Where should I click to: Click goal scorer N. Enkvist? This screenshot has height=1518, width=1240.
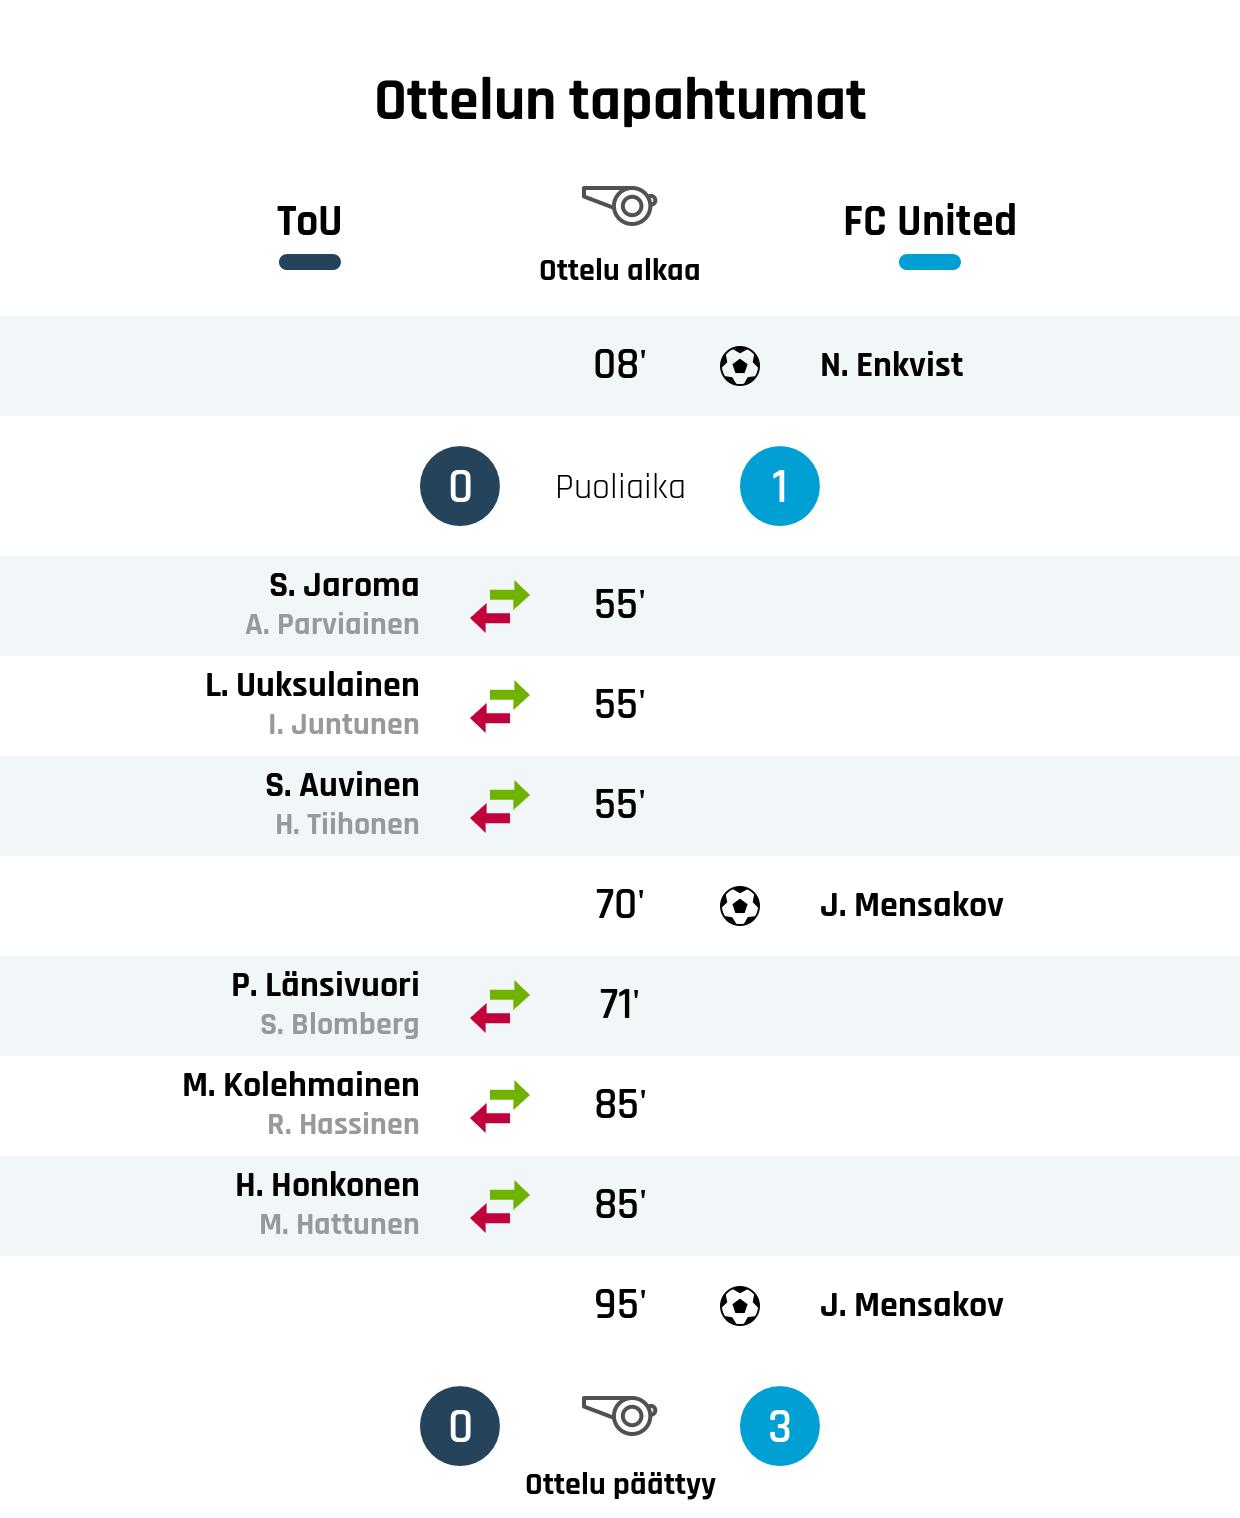(x=891, y=365)
